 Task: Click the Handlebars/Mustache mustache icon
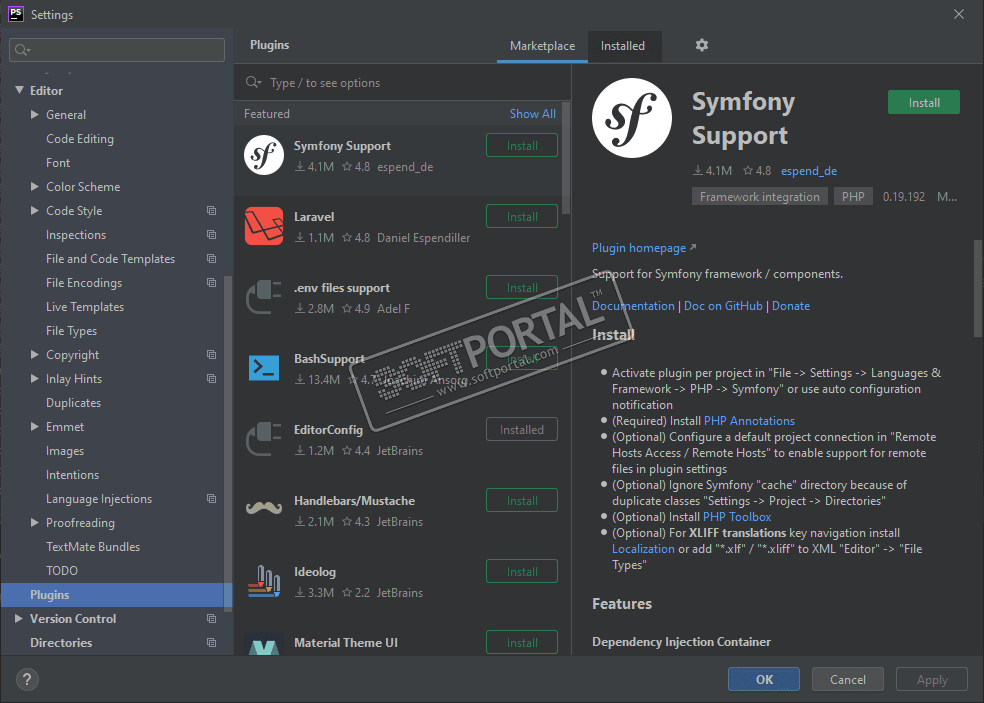pos(264,507)
